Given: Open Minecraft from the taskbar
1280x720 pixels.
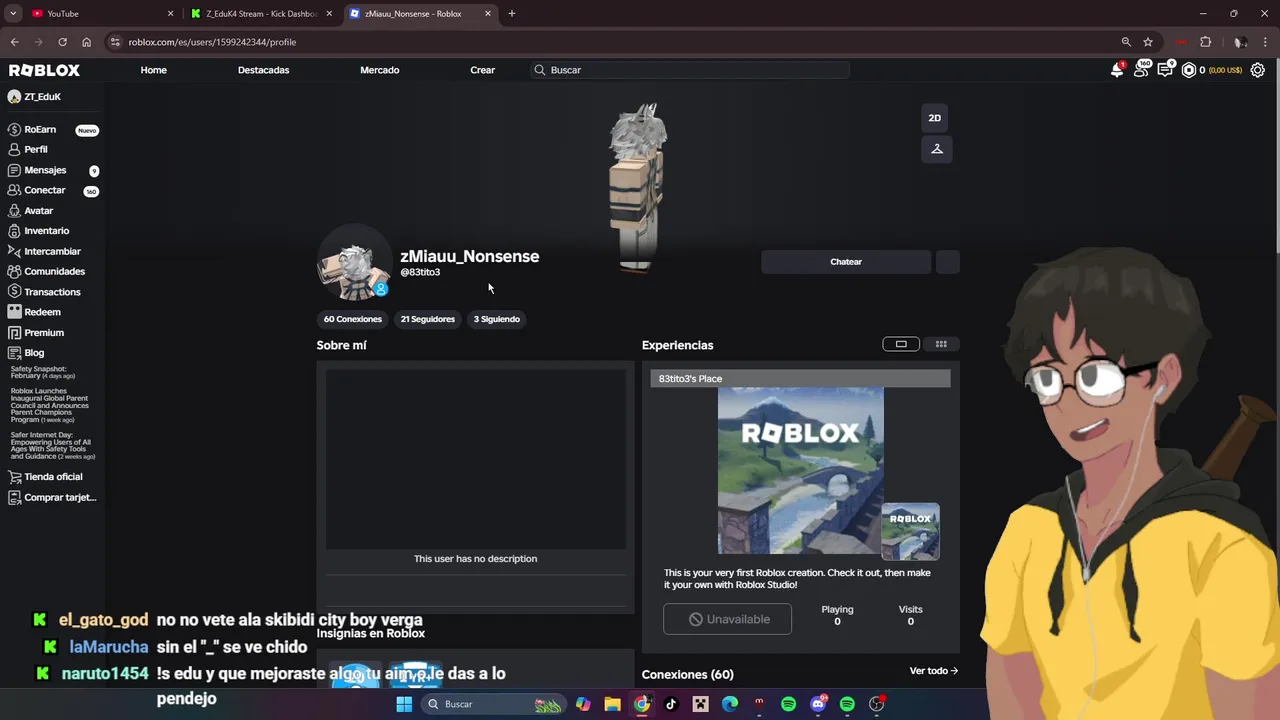Looking at the screenshot, I should (x=701, y=704).
